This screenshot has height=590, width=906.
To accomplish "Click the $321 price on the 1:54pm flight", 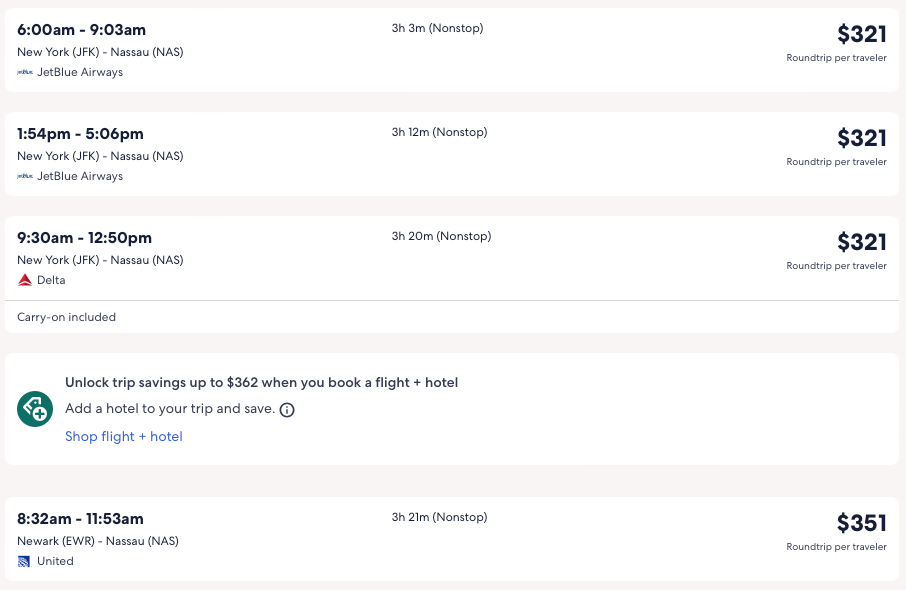I will 861,138.
